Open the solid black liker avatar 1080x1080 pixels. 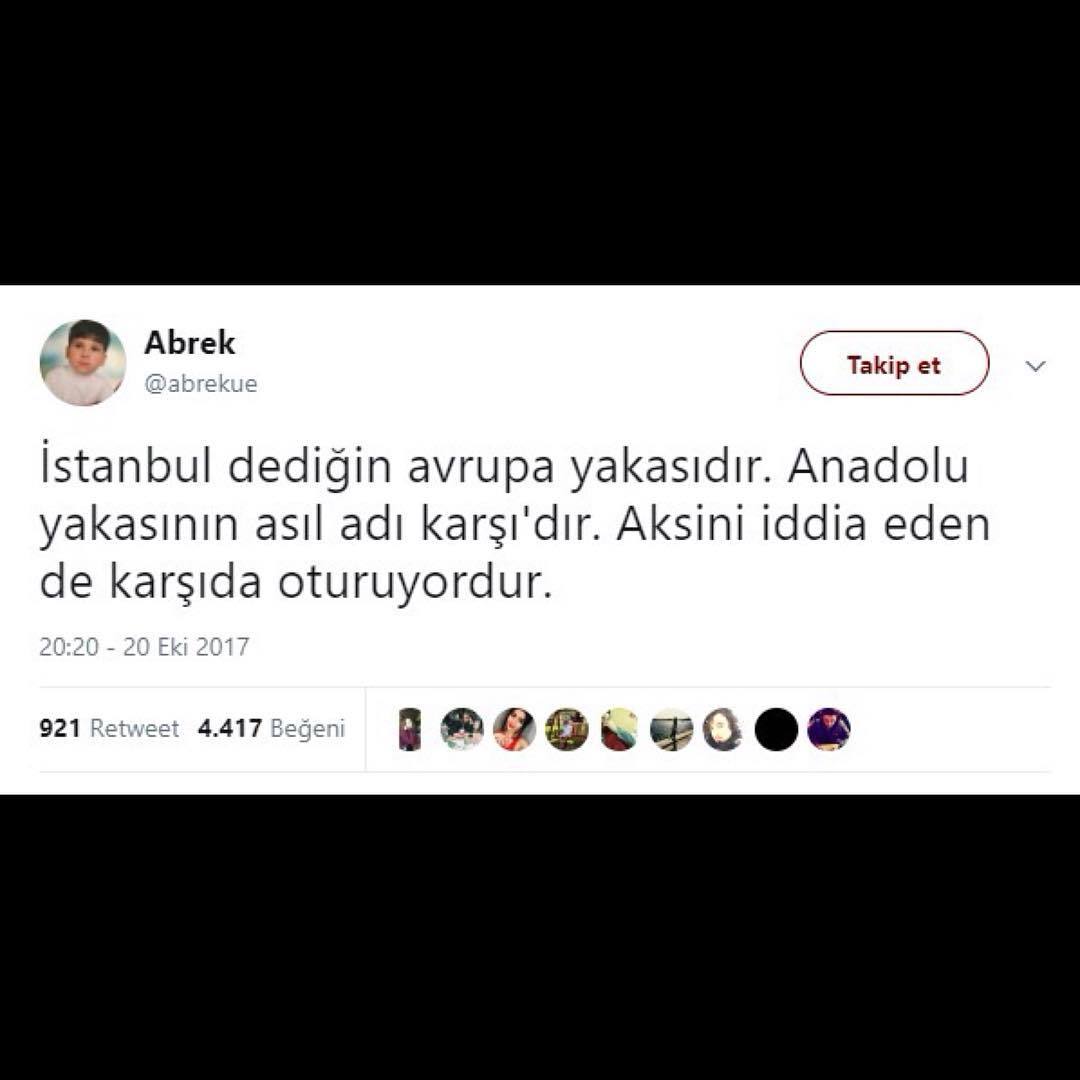[776, 729]
